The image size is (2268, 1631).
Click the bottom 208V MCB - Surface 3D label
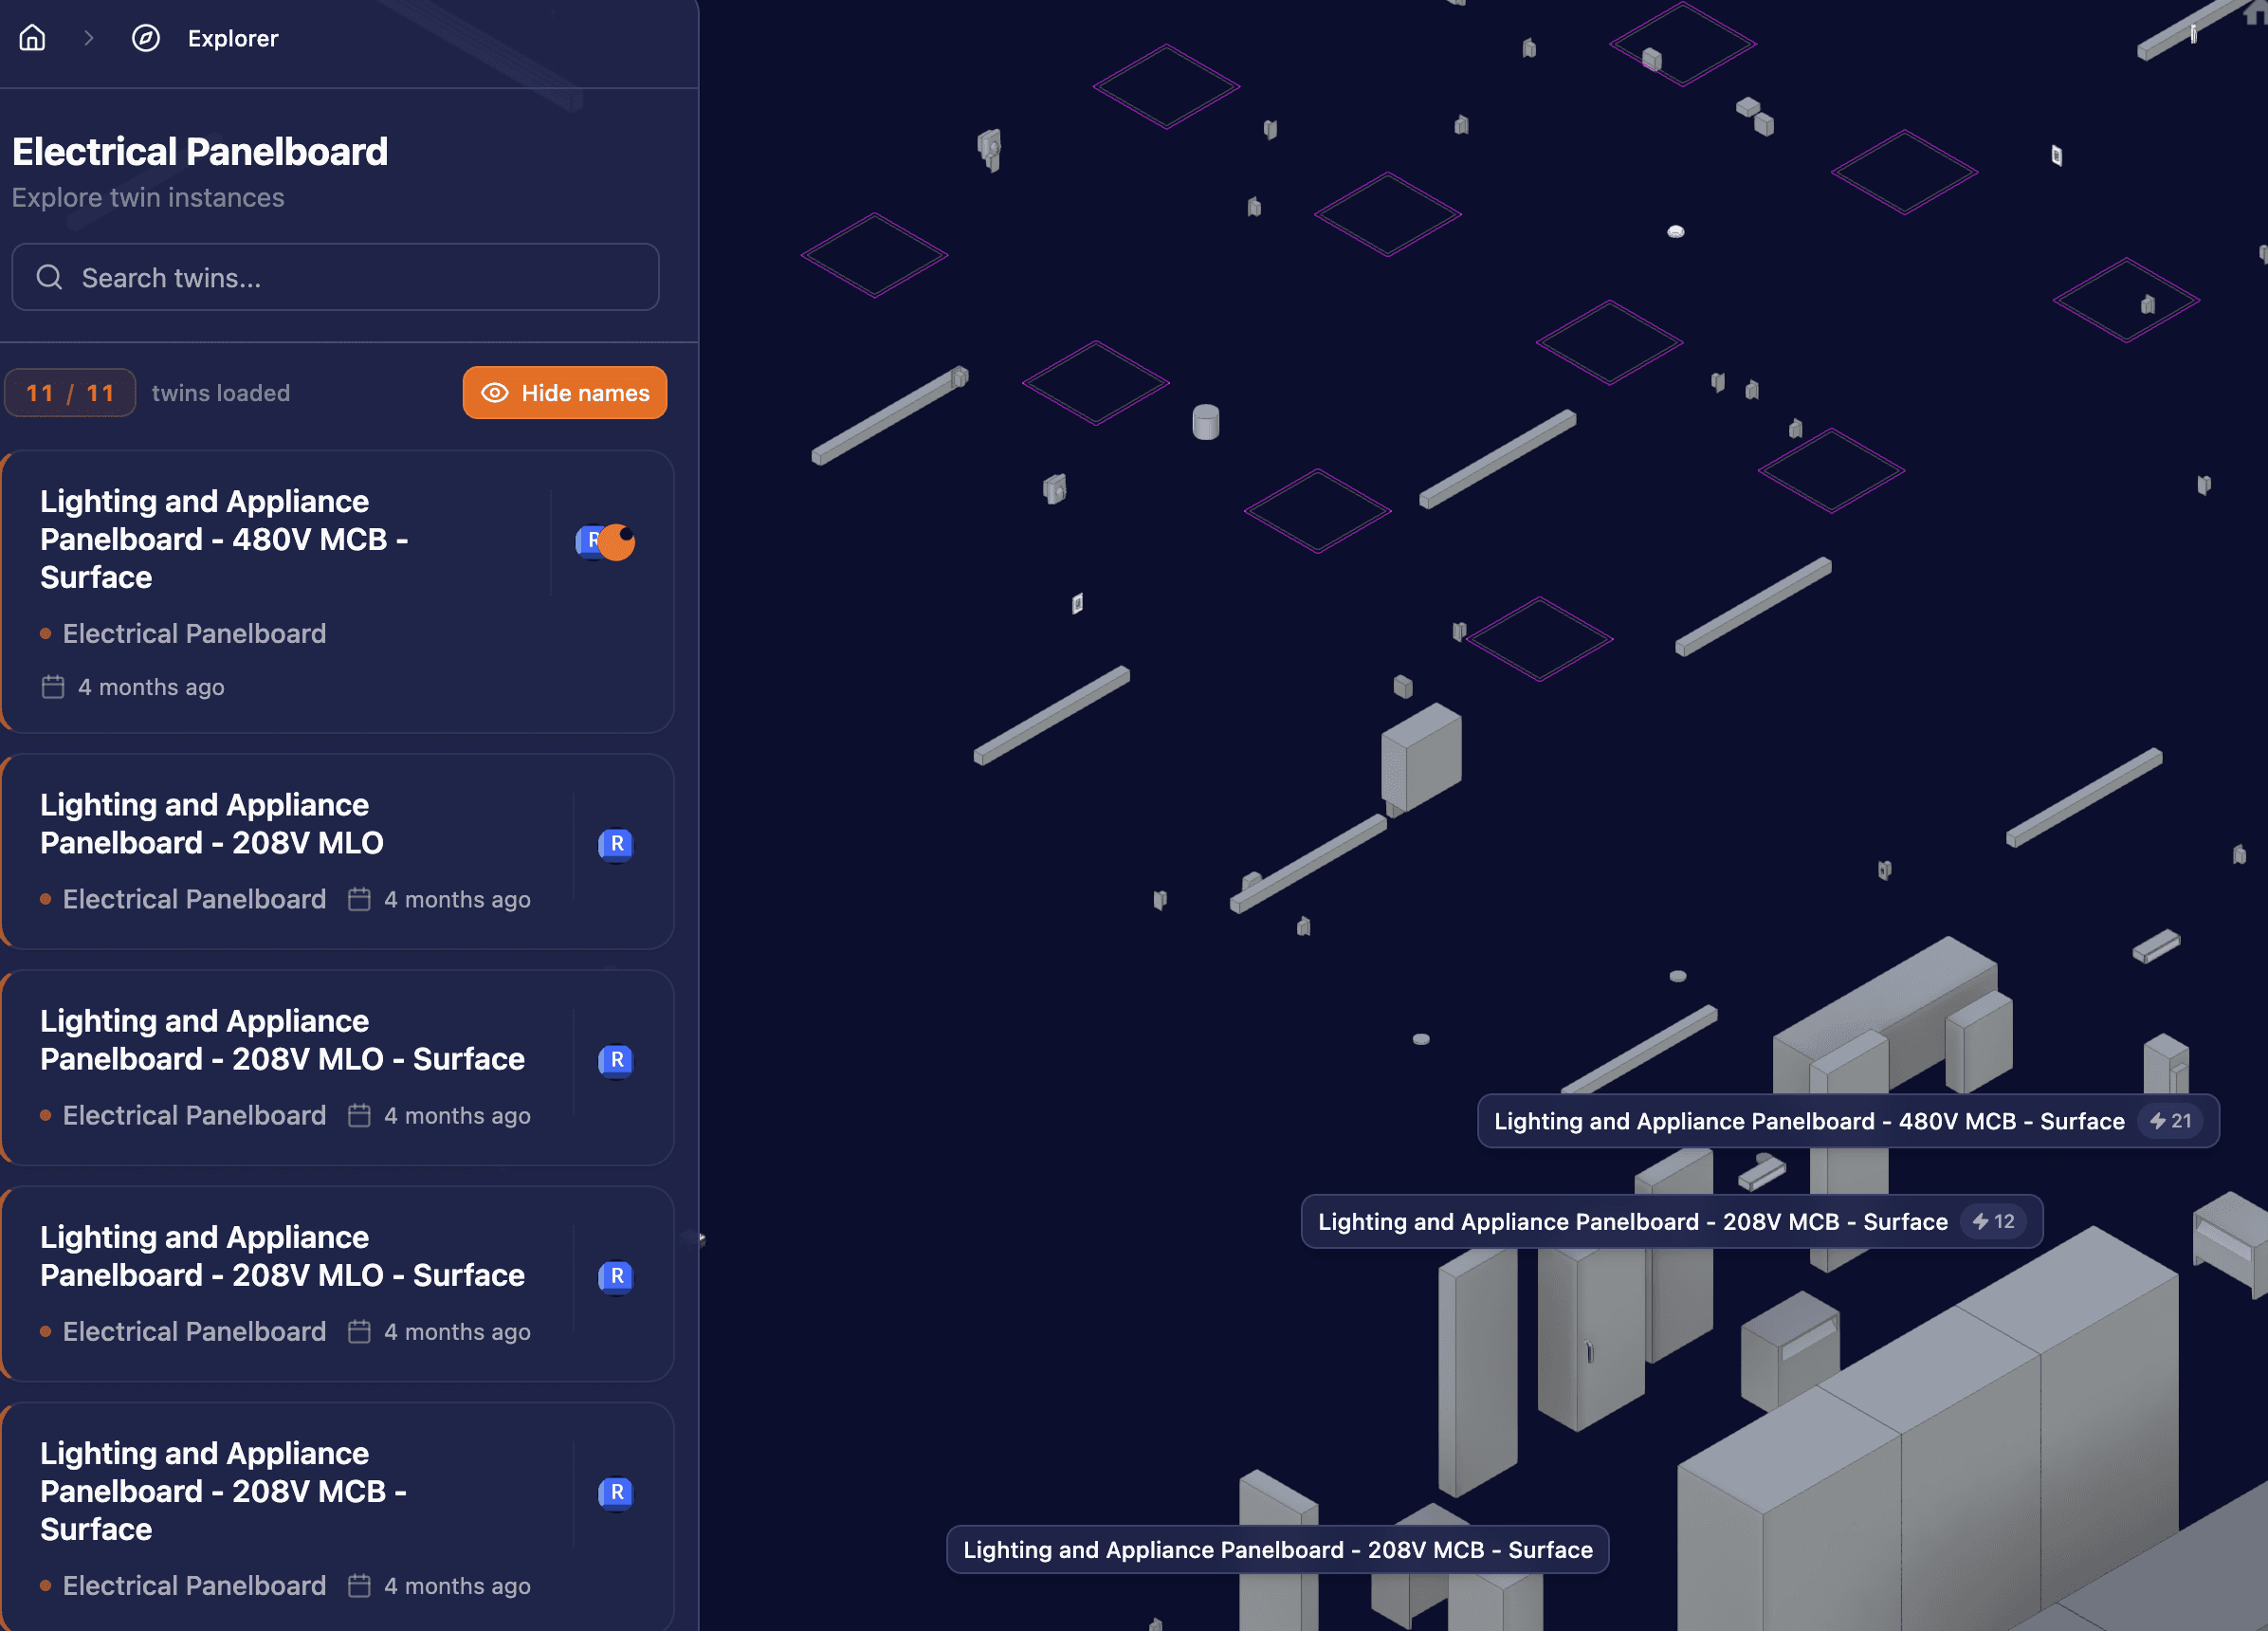click(1277, 1549)
